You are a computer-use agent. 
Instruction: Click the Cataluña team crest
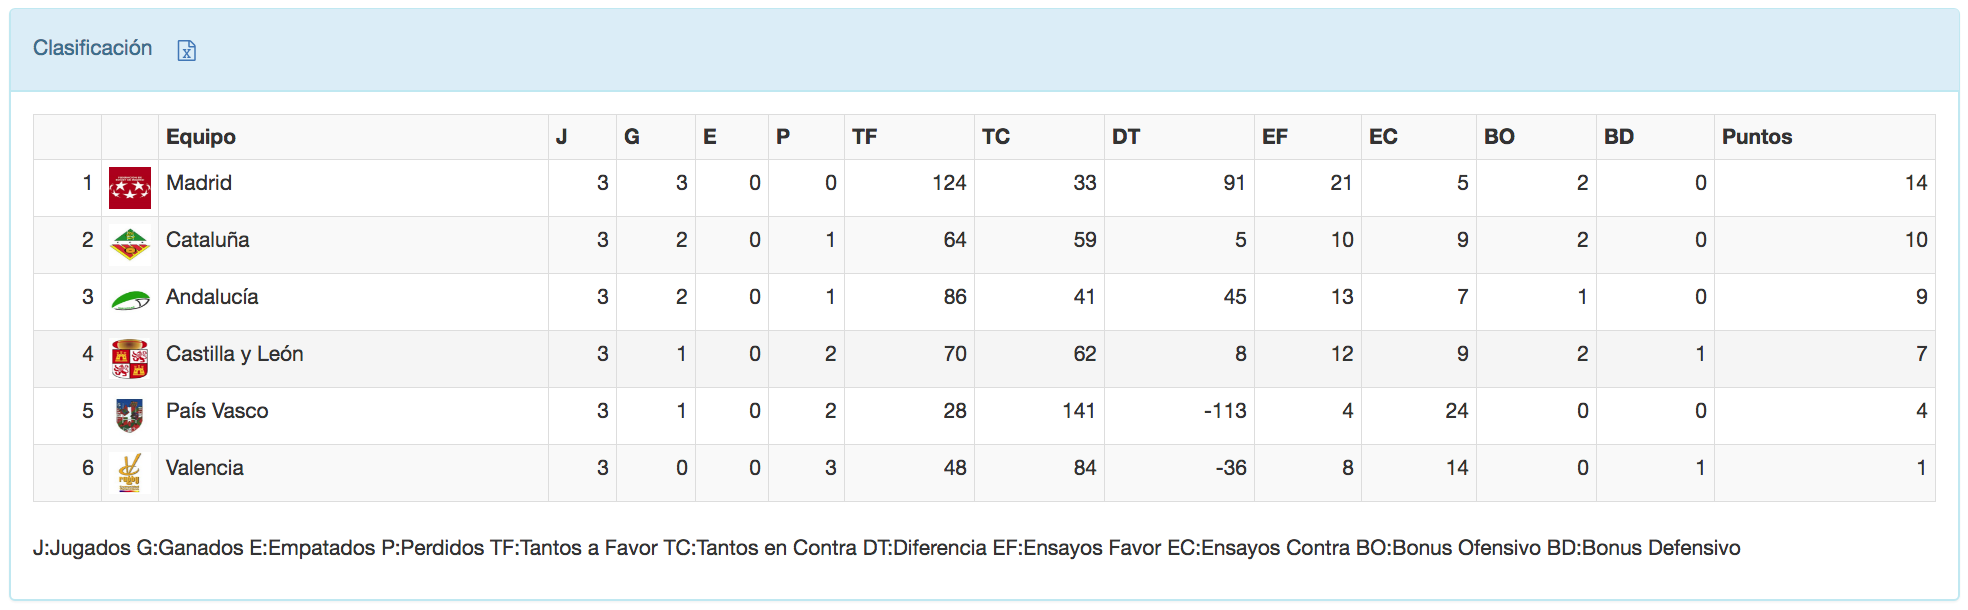point(130,245)
